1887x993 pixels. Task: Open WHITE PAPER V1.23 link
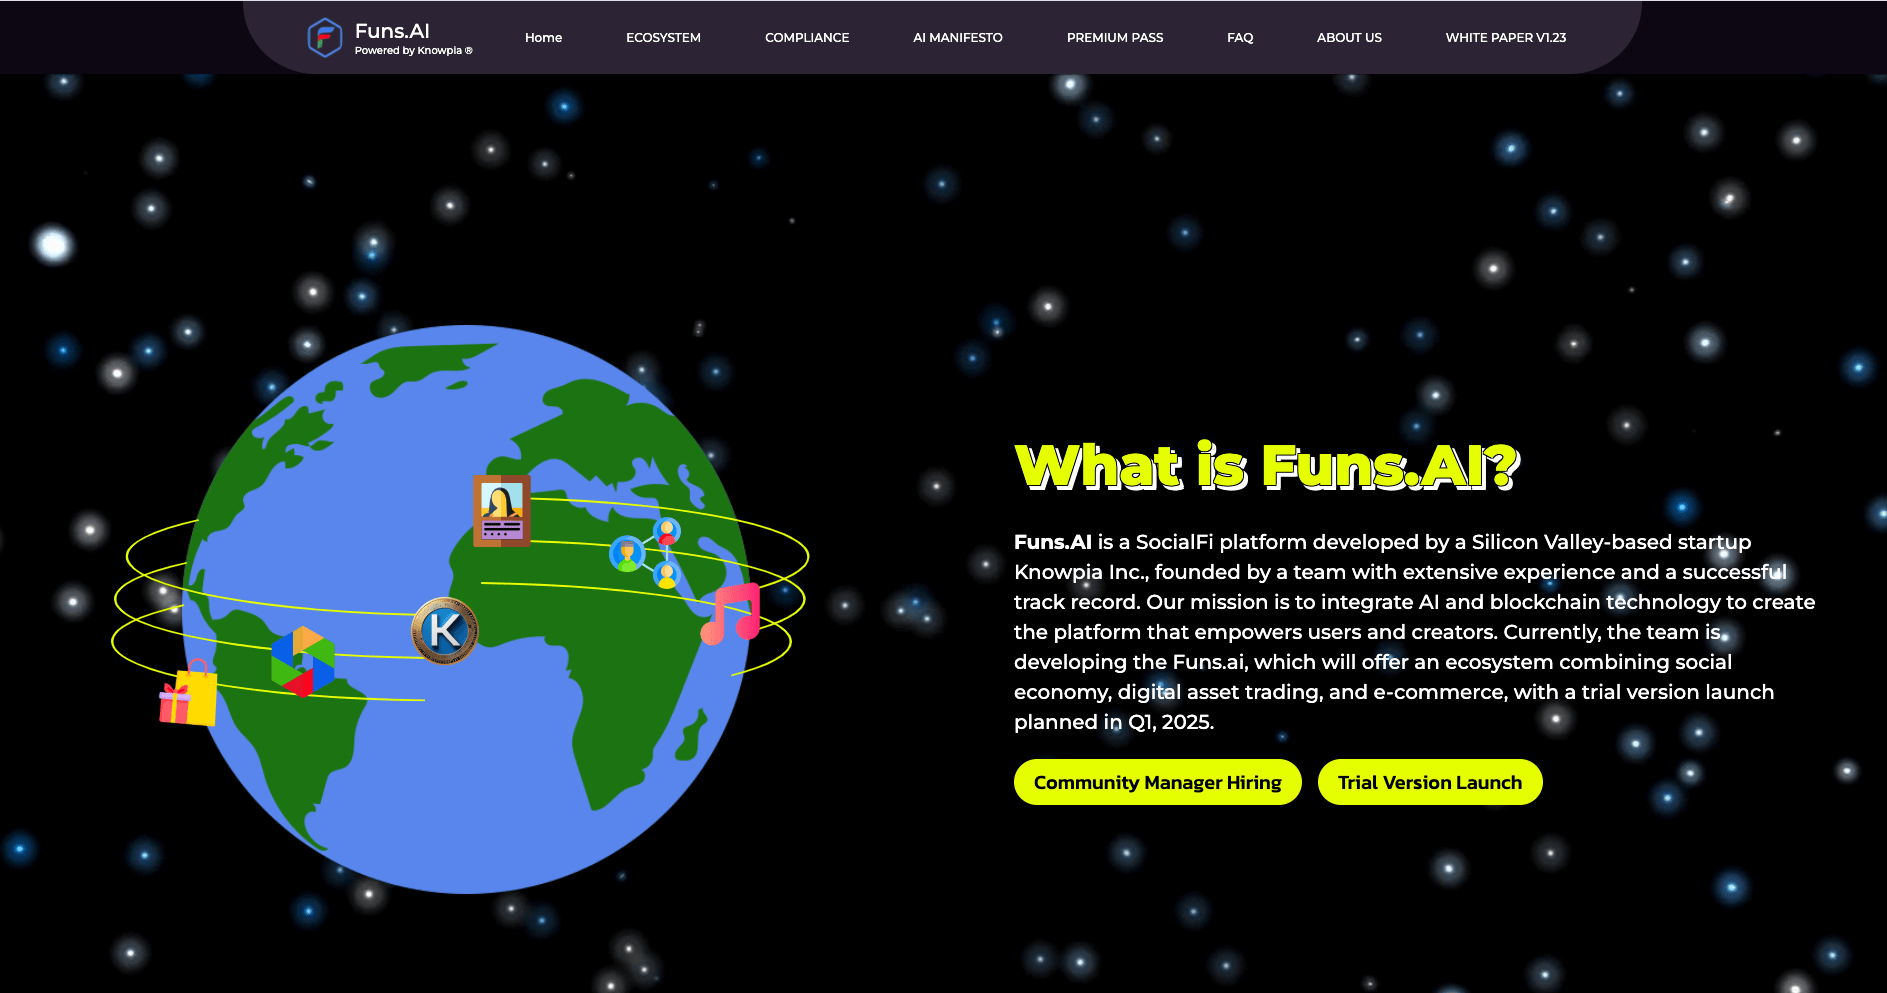click(1505, 38)
